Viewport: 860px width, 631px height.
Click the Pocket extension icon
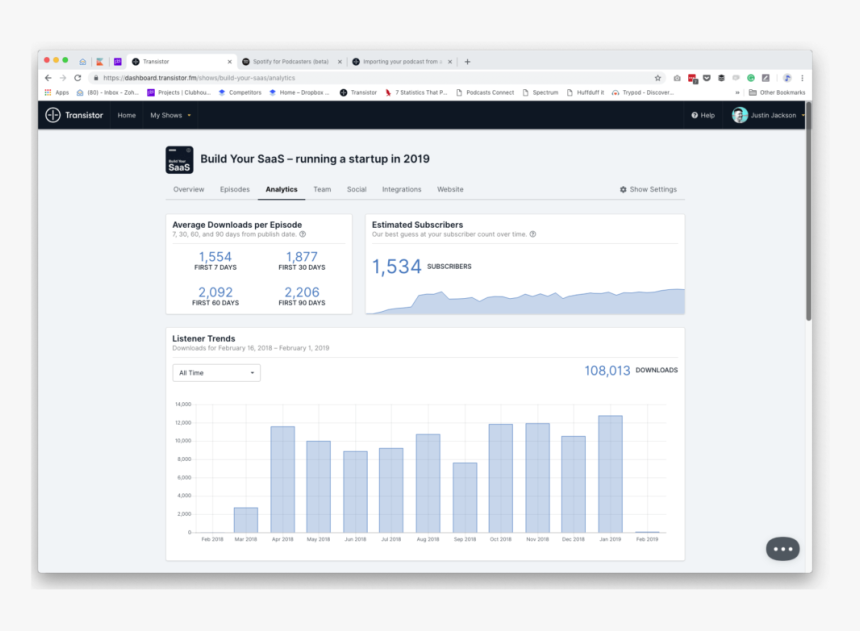(x=707, y=78)
